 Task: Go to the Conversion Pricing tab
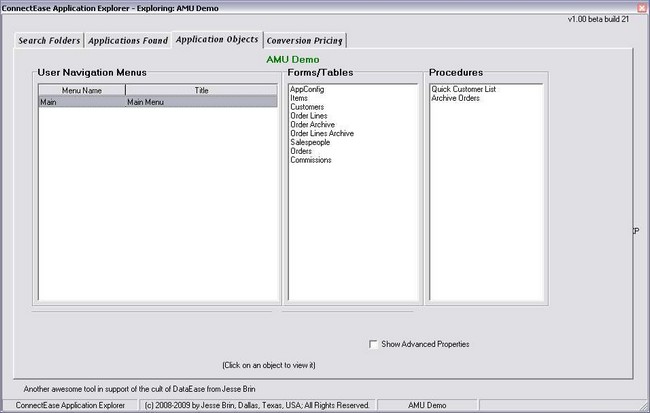click(304, 41)
